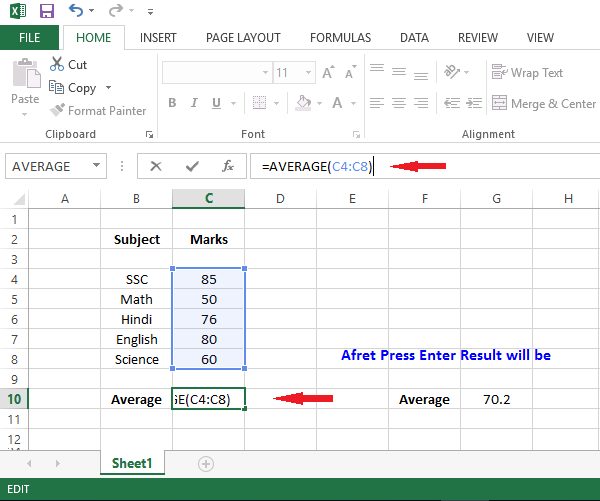Click Merge & Center button

point(543,103)
